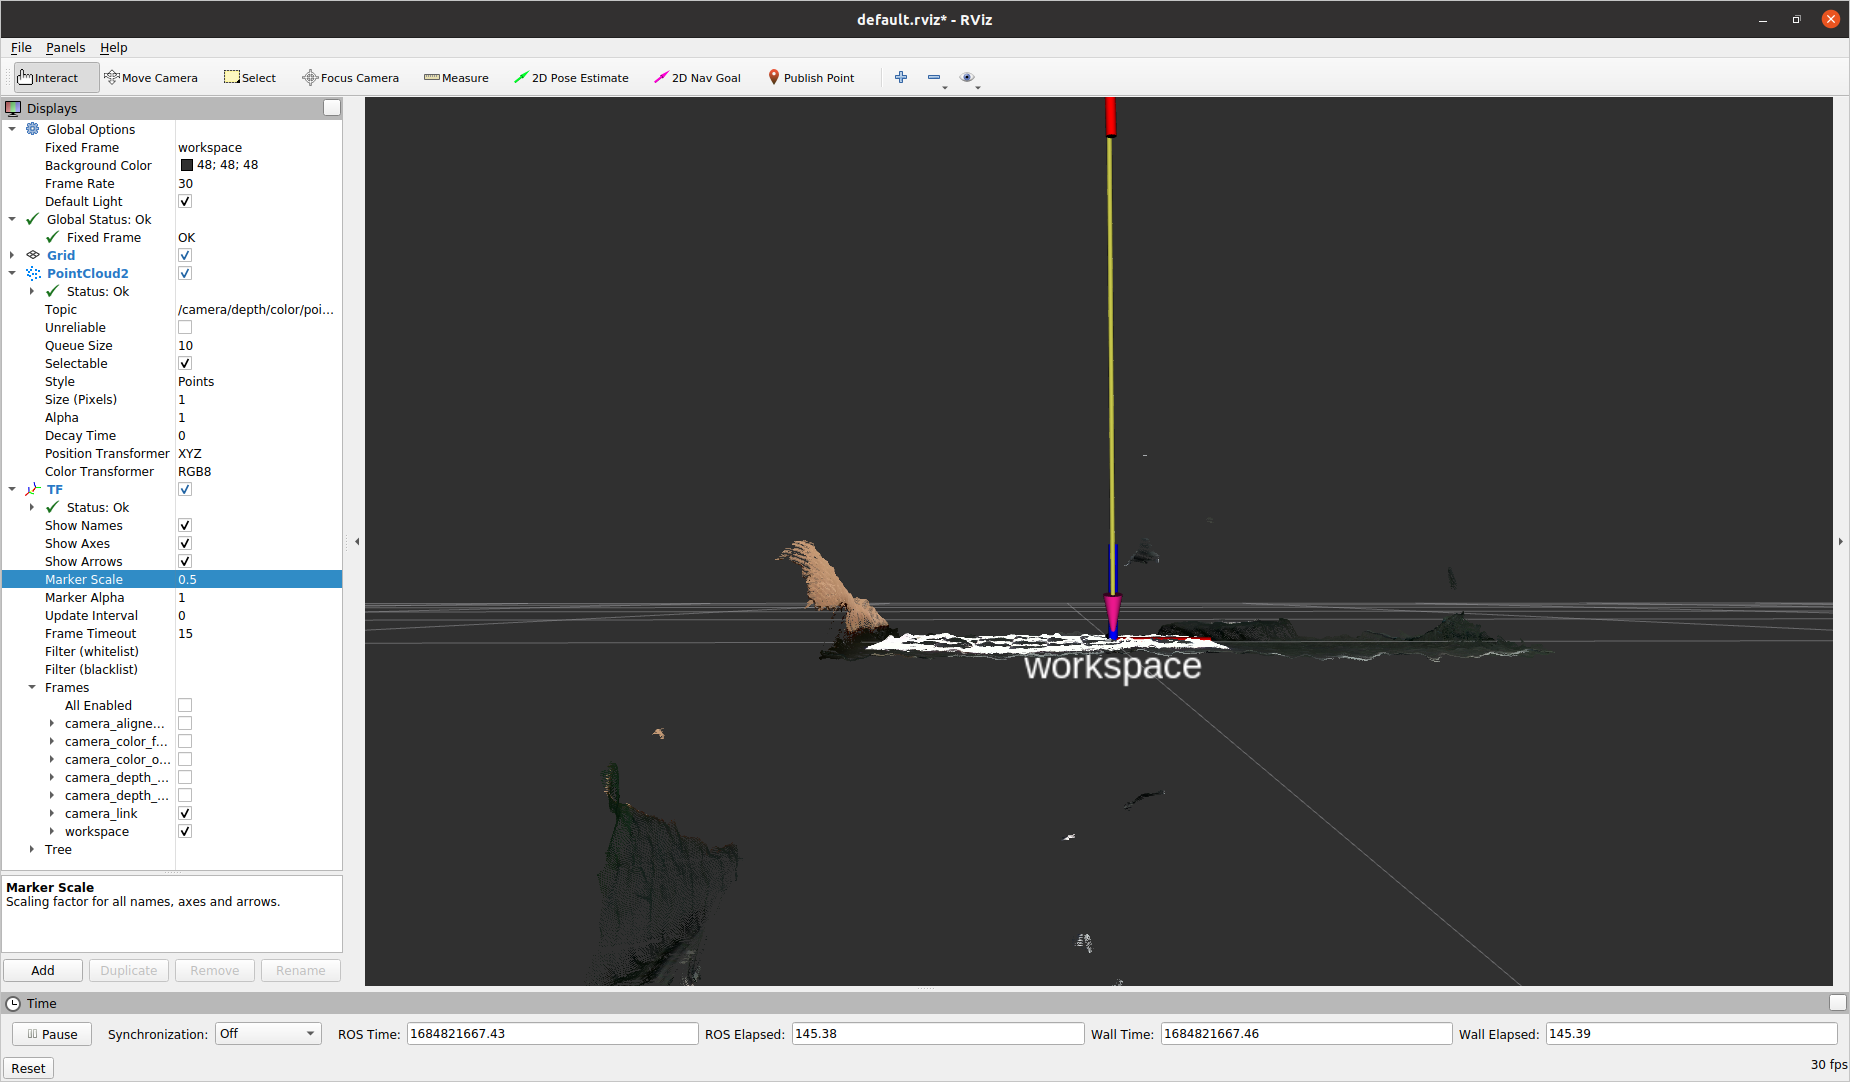Activate the Move Camera tool

tap(151, 77)
